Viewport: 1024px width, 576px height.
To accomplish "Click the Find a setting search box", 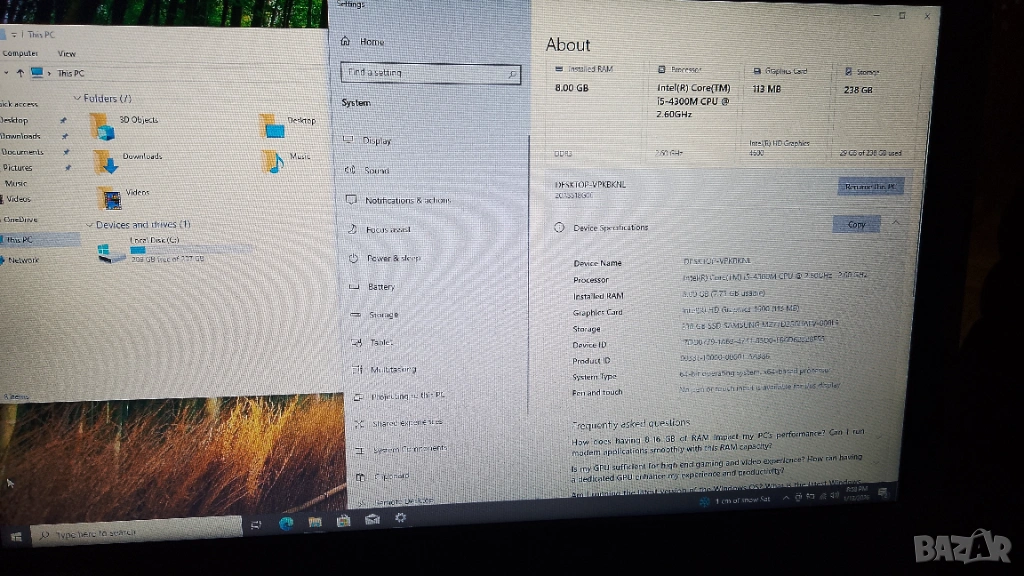I will tap(430, 73).
